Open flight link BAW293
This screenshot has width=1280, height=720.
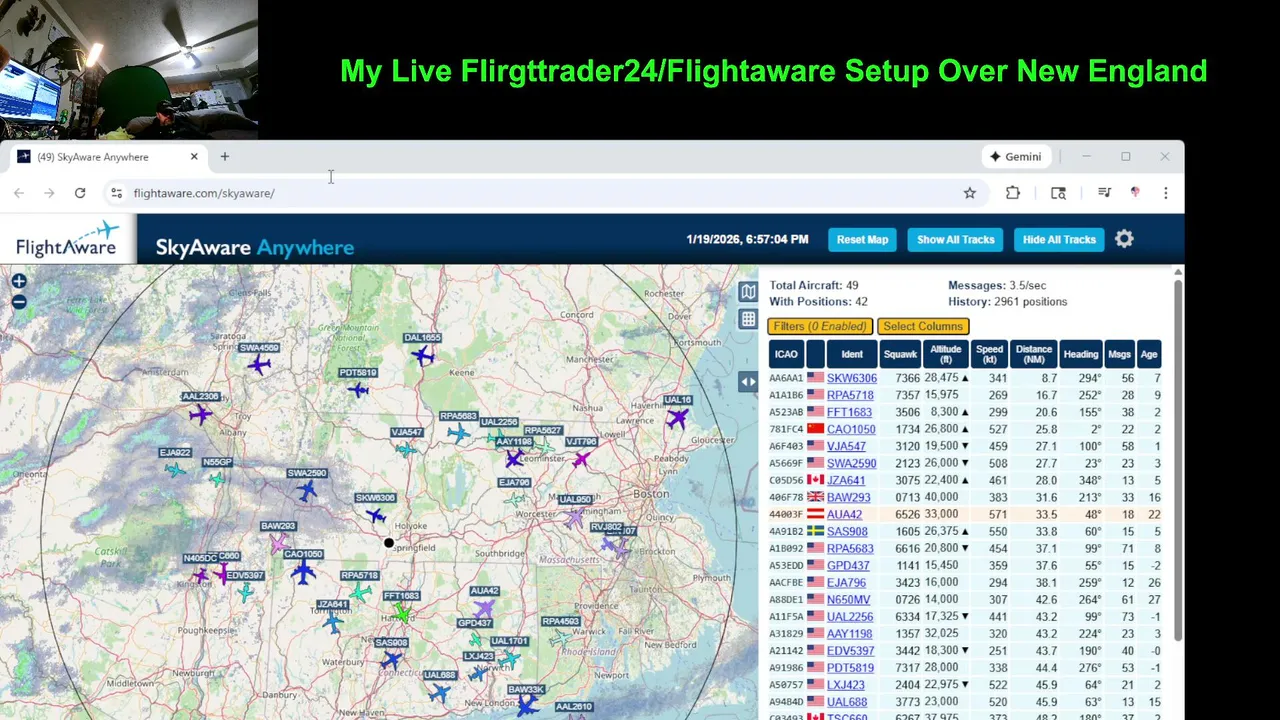(x=848, y=497)
